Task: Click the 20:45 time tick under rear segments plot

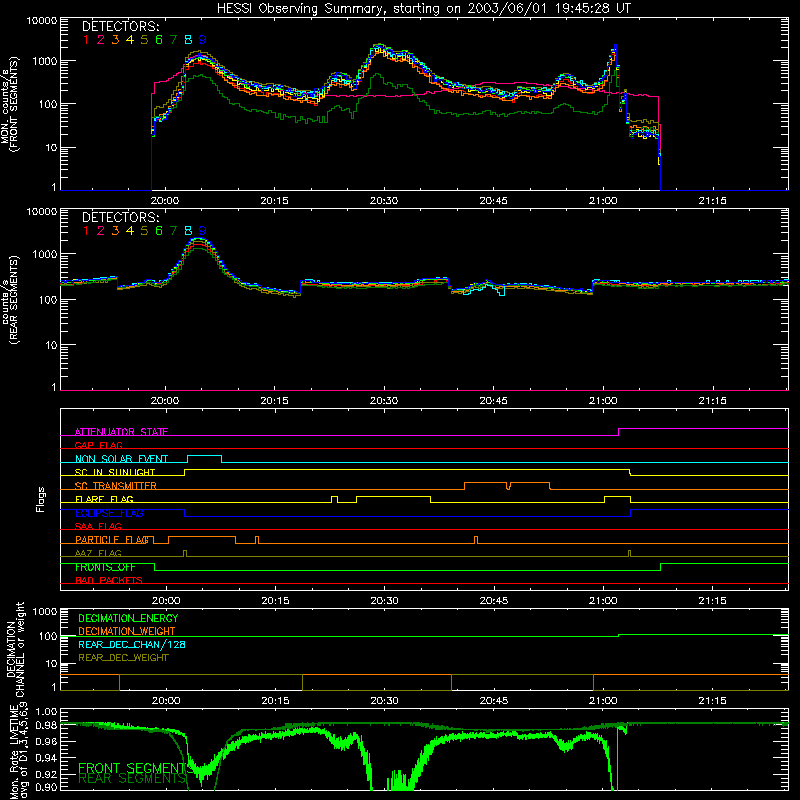Action: coord(493,401)
